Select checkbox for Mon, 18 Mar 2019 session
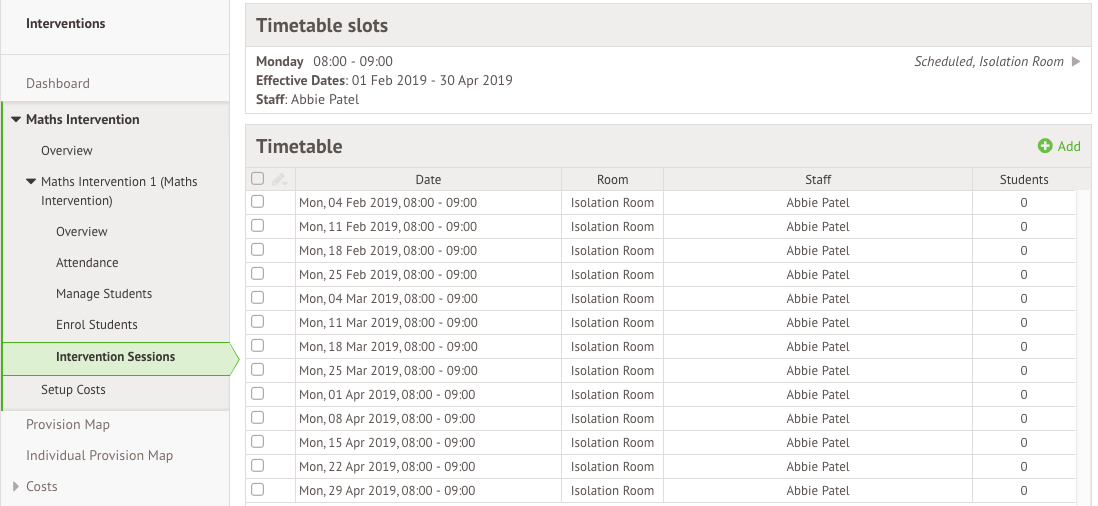The width and height of the screenshot is (1098, 506). (258, 346)
